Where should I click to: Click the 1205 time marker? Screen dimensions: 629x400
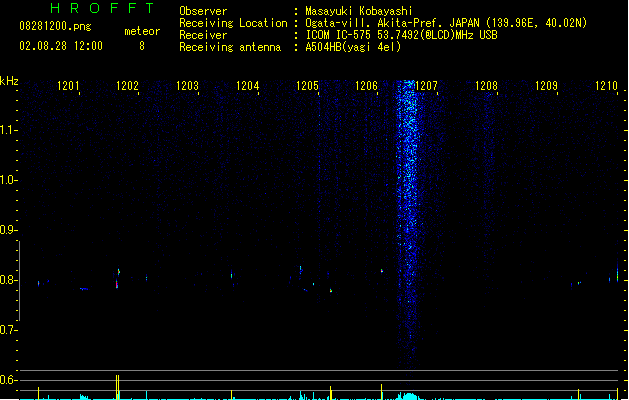pos(307,86)
